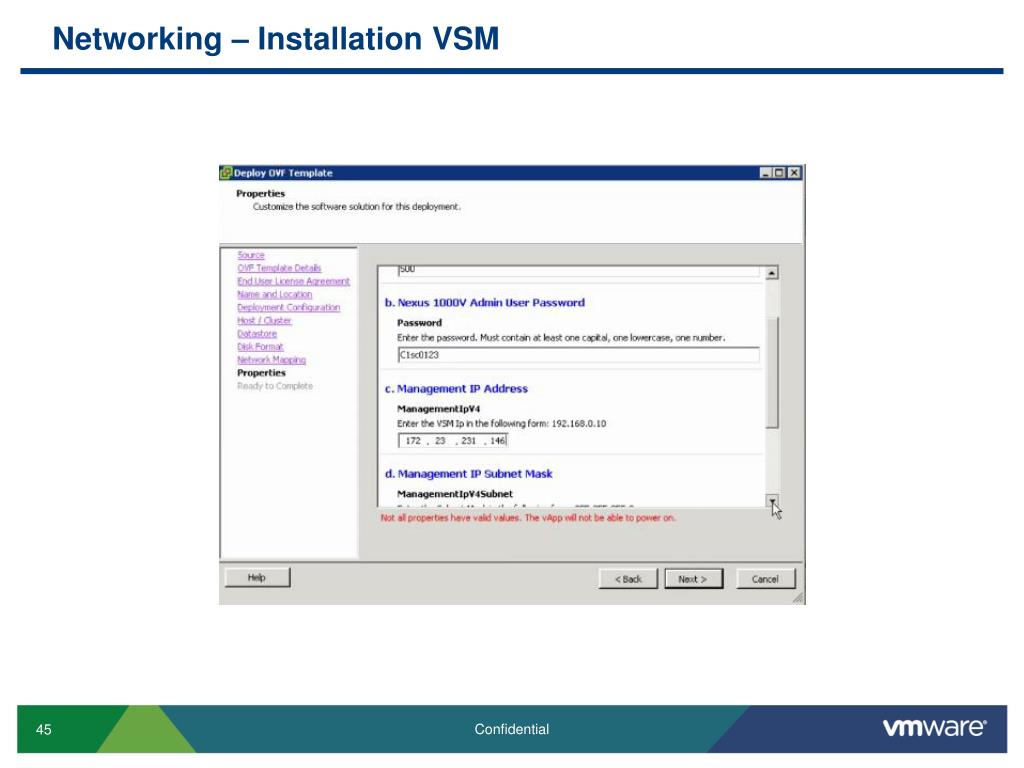Go back with the < Back button

[x=628, y=579]
